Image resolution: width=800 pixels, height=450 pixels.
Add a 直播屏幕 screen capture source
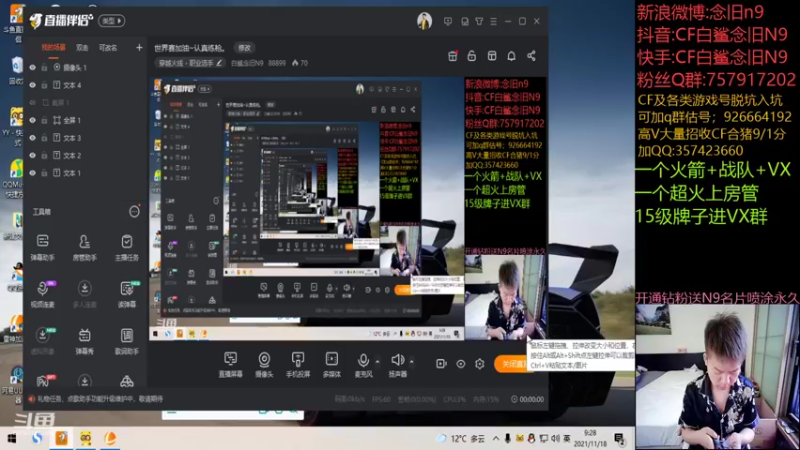231,365
